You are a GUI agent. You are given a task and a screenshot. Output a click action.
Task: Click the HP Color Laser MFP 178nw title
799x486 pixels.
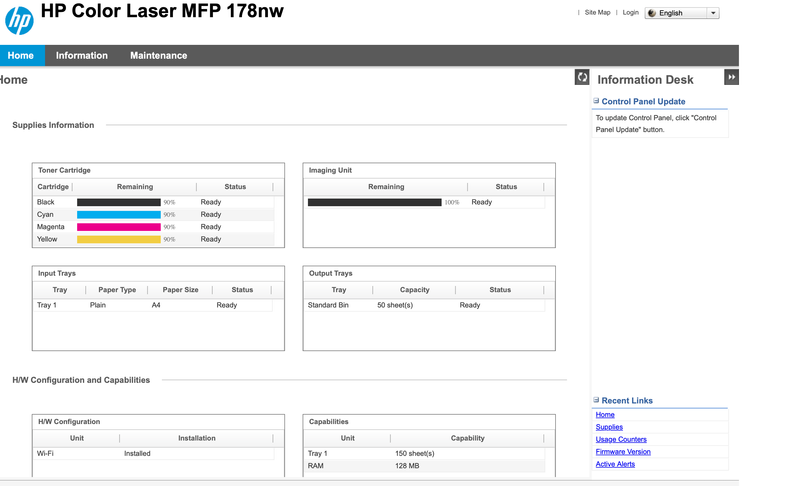click(x=162, y=11)
